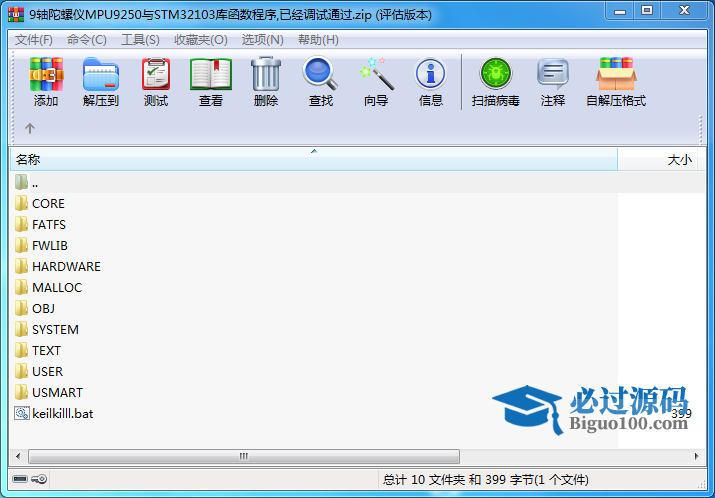Click the WinRAR title bar icon
Screen dimensions: 715x498
(16, 15)
